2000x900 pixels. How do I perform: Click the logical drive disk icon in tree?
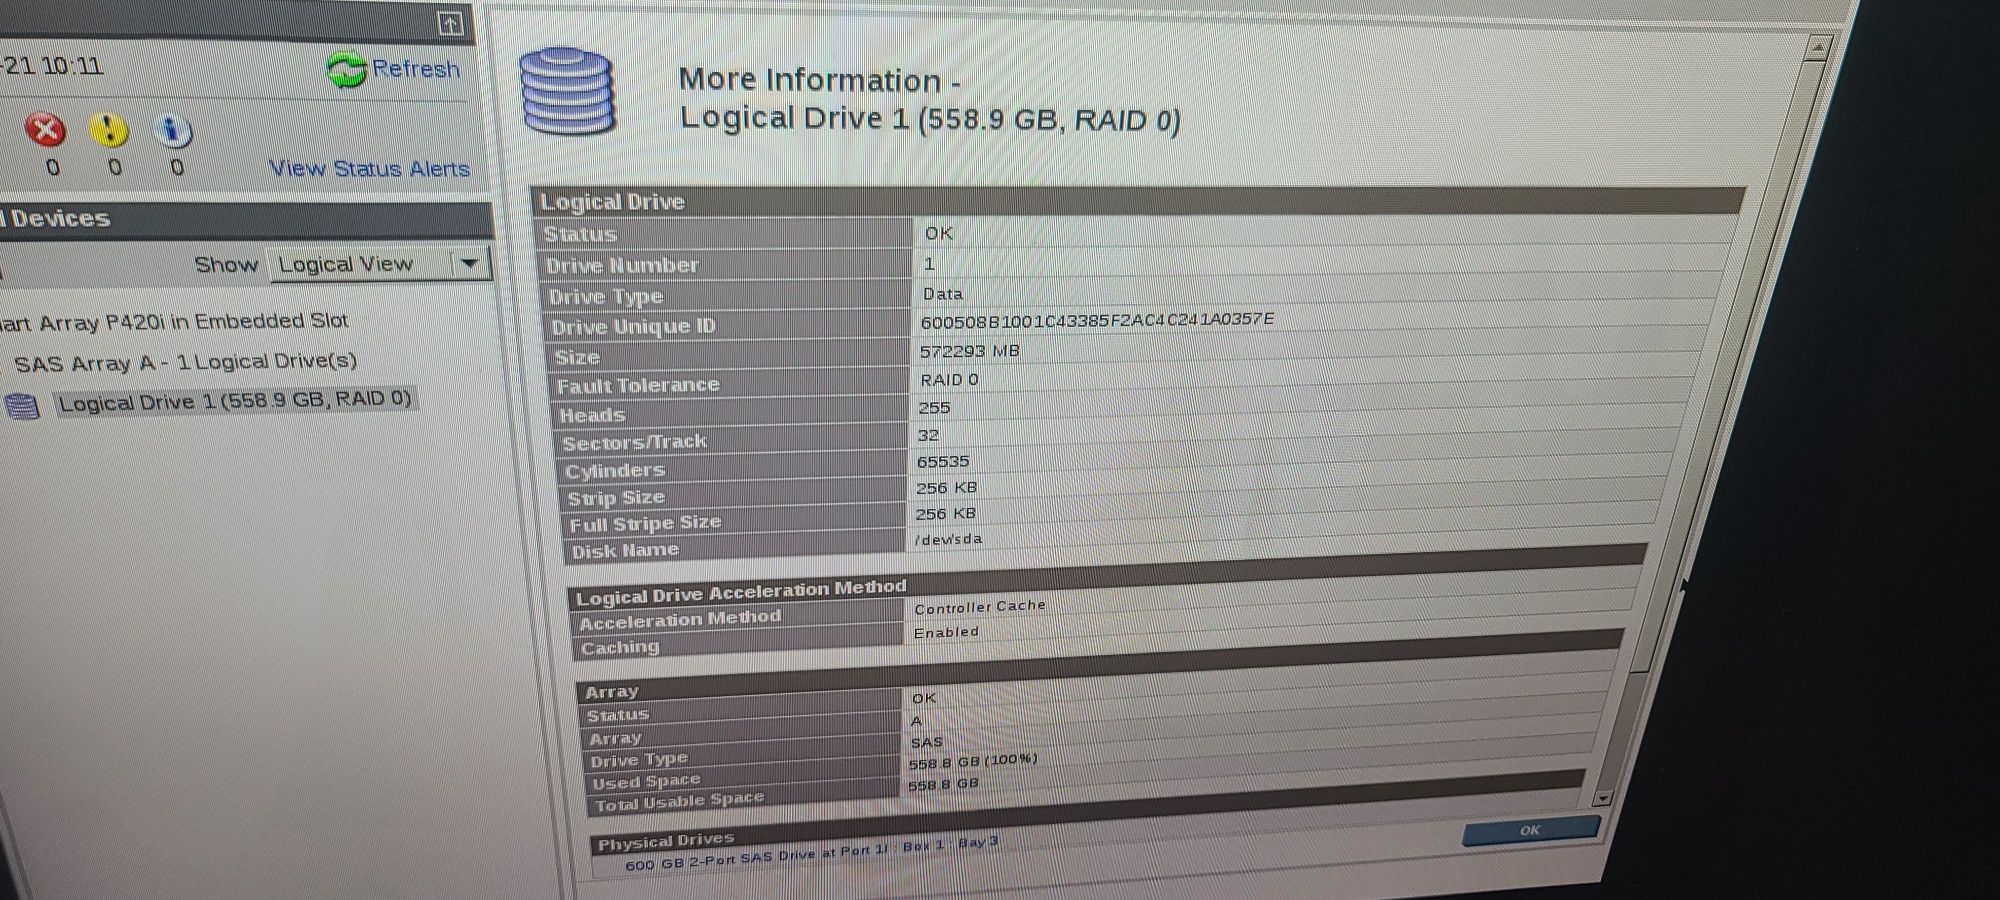click(x=22, y=406)
